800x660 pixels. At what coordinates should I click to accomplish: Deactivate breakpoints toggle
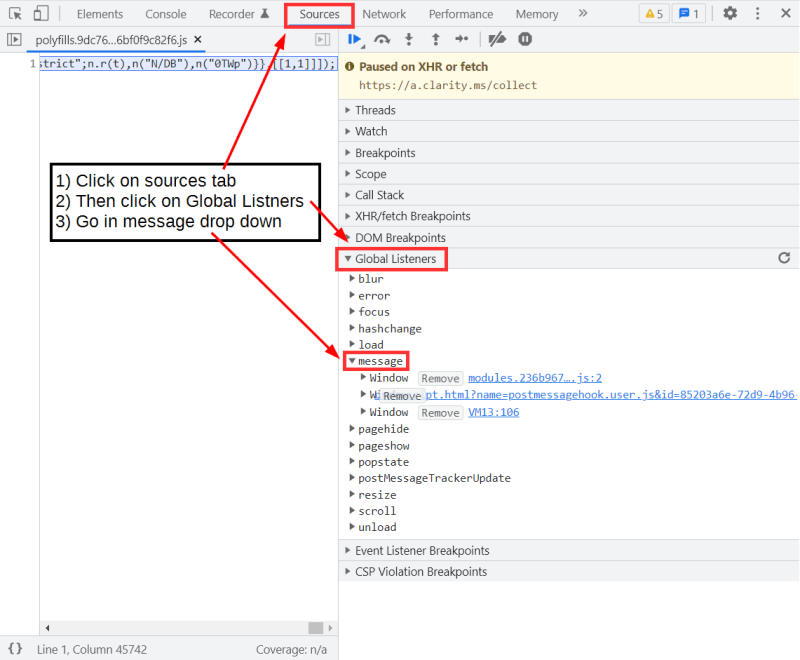(497, 39)
